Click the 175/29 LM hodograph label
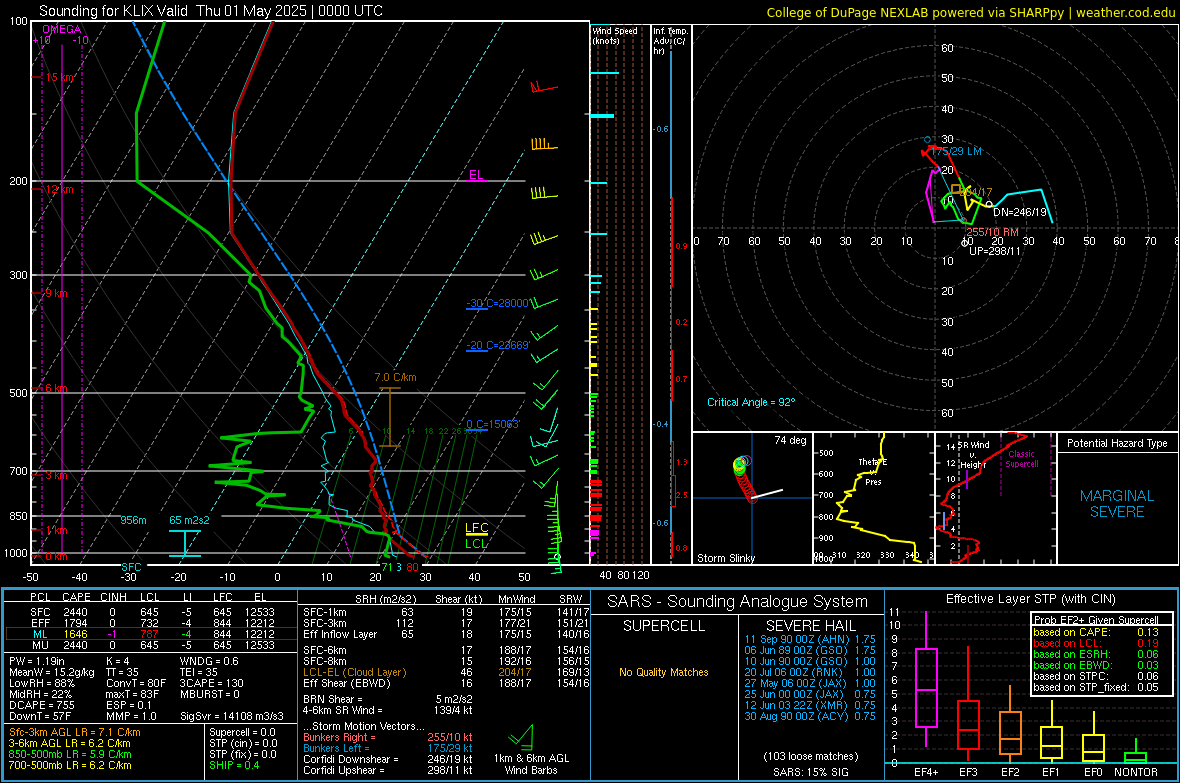Viewport: 1180px width, 783px height. (957, 151)
